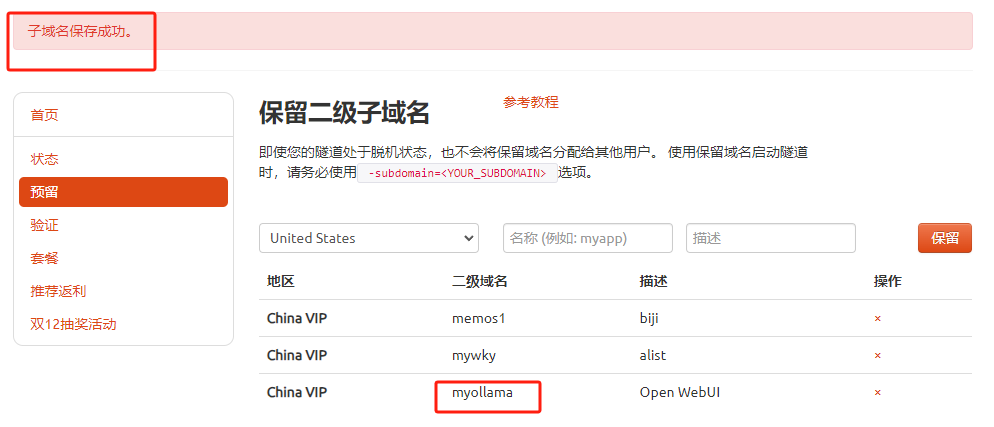The height and width of the screenshot is (427, 994).
Task: Click the 子域名保存成功 success alert
Action: pyautogui.click(x=490, y=31)
